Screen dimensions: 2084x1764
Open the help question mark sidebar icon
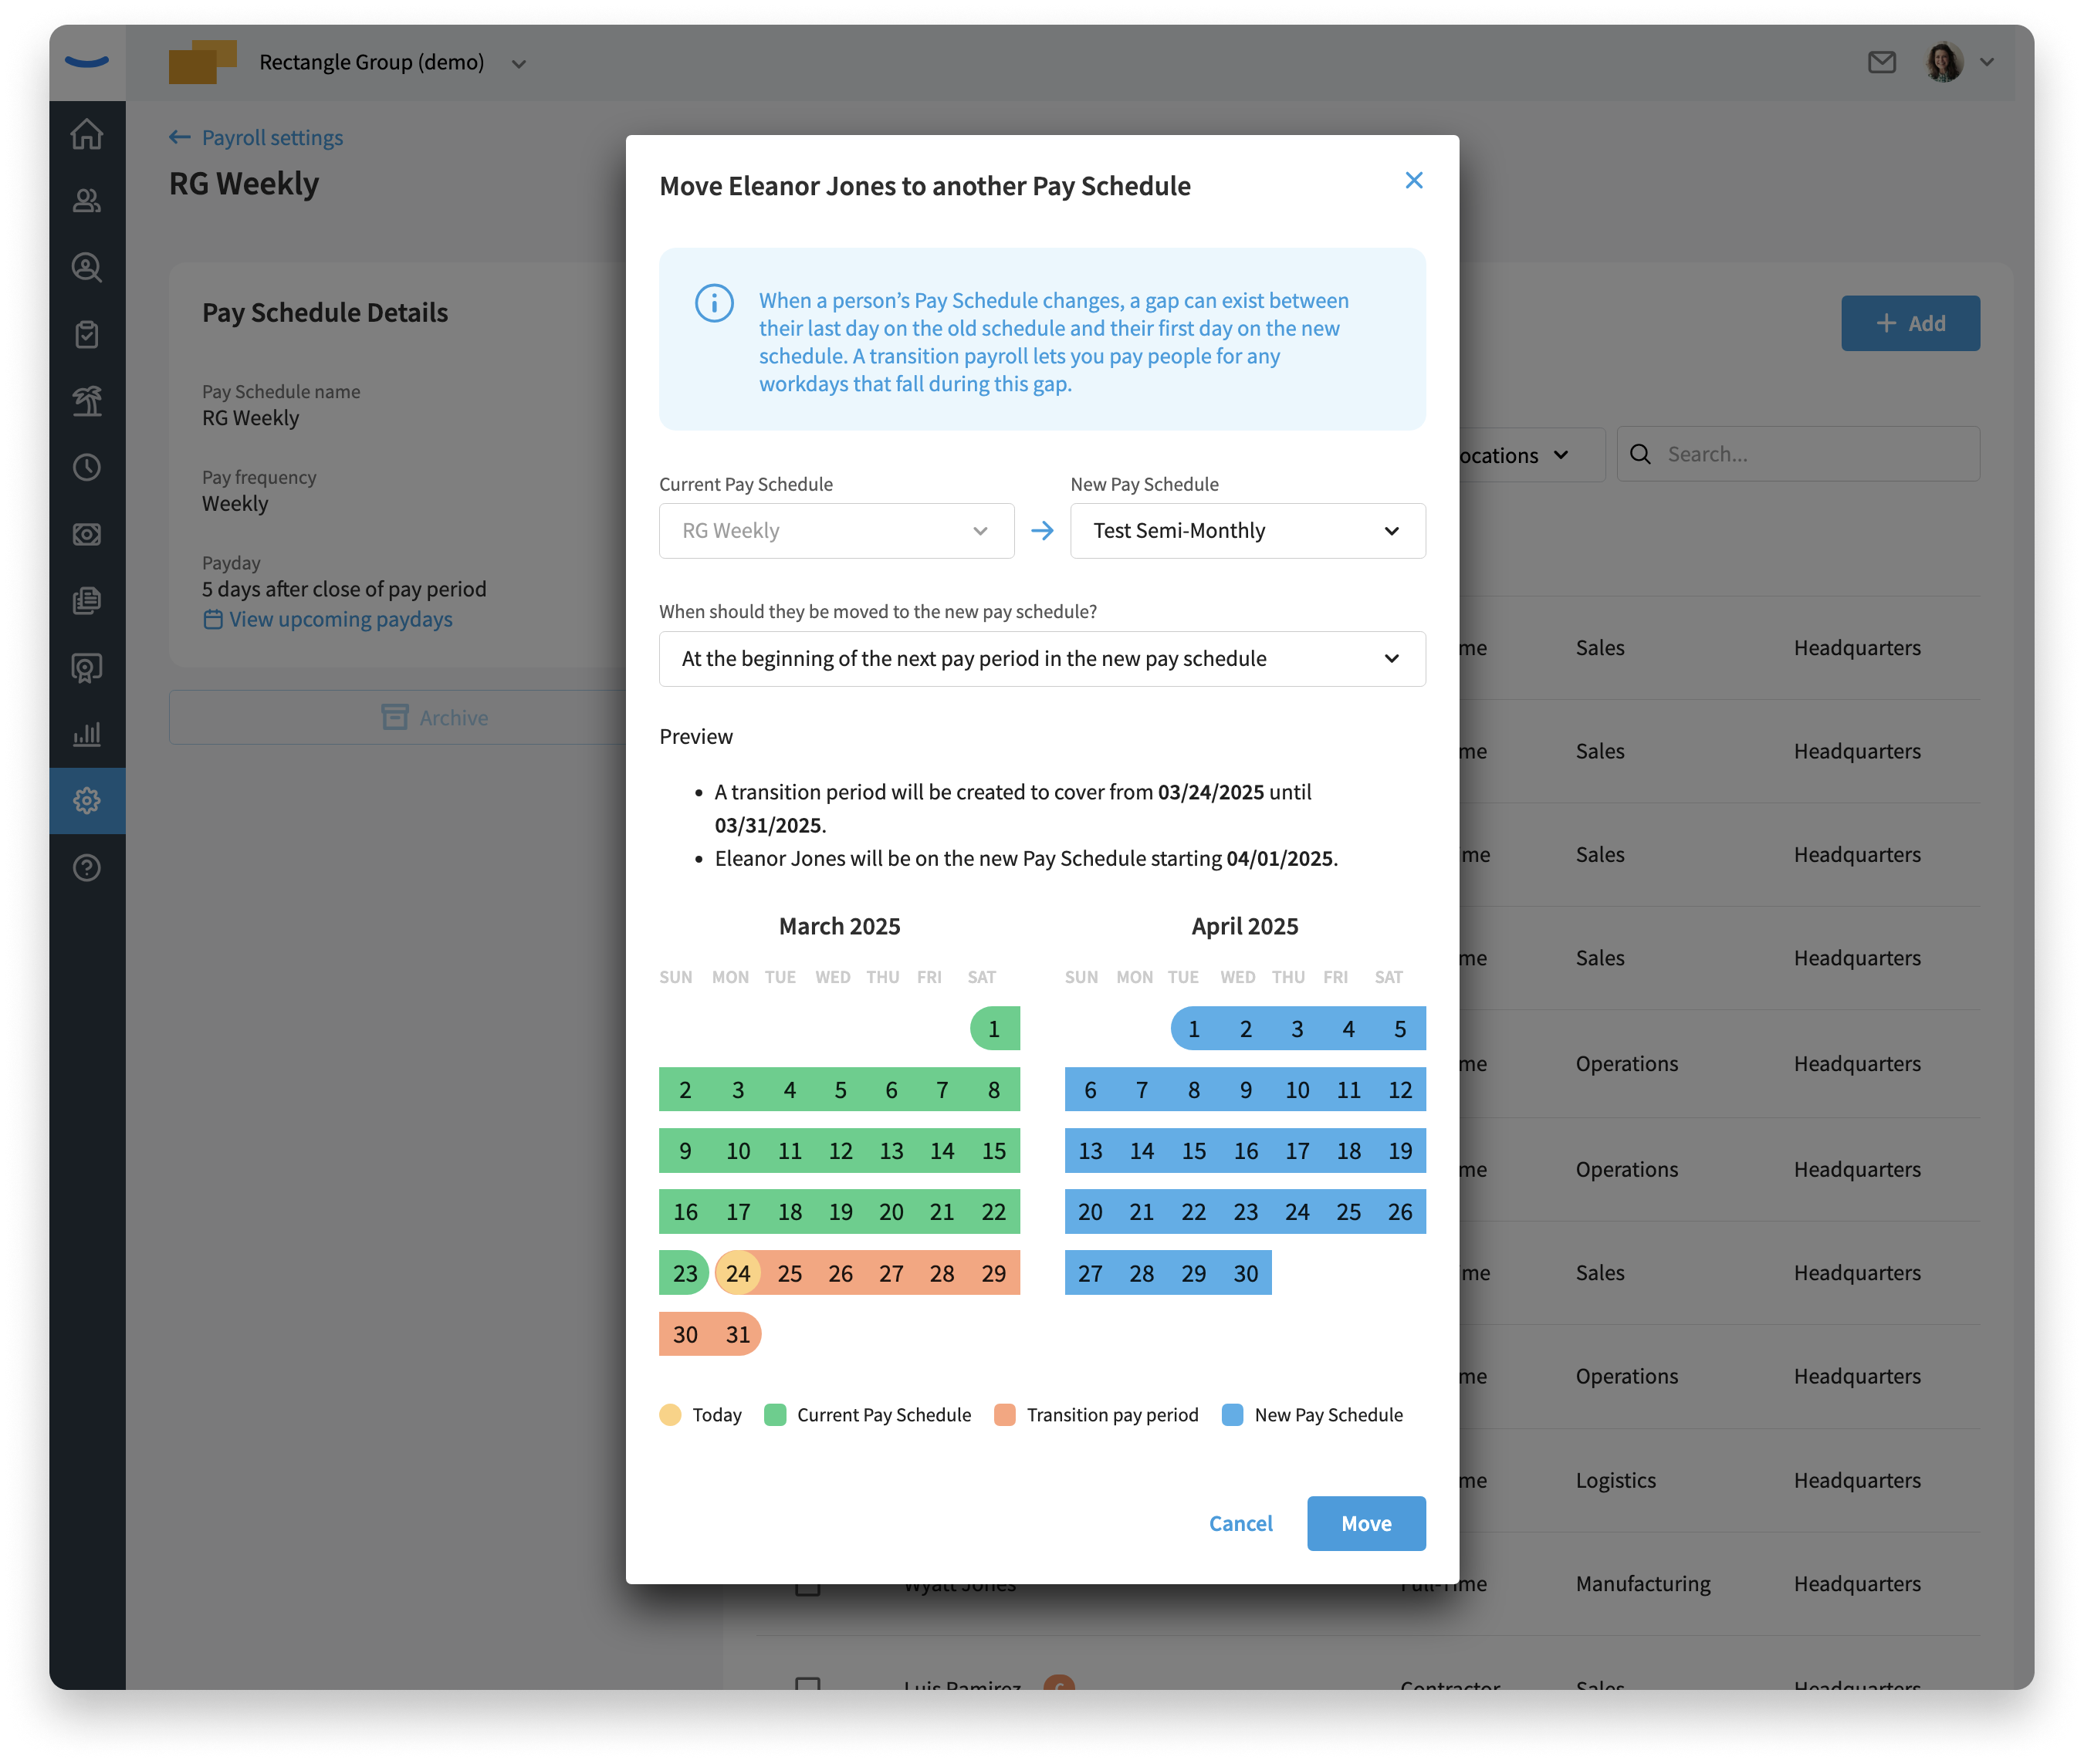click(87, 867)
